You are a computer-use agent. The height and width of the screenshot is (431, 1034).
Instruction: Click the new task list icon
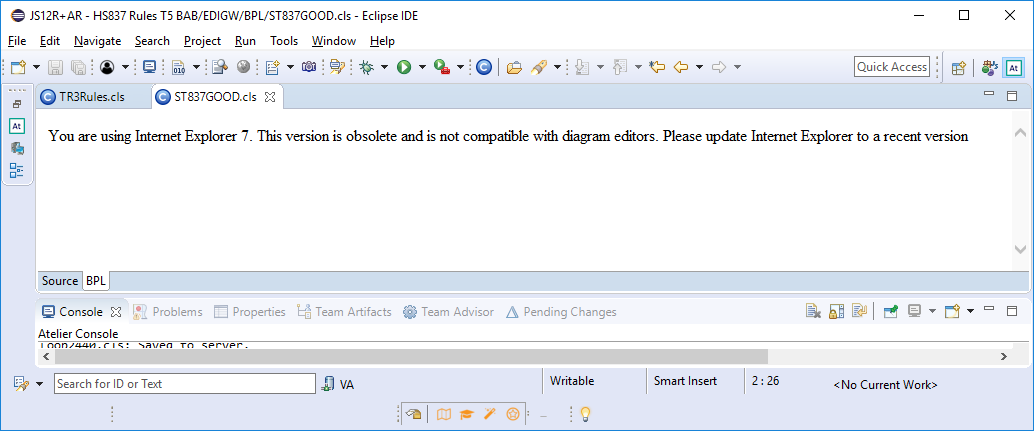272,67
